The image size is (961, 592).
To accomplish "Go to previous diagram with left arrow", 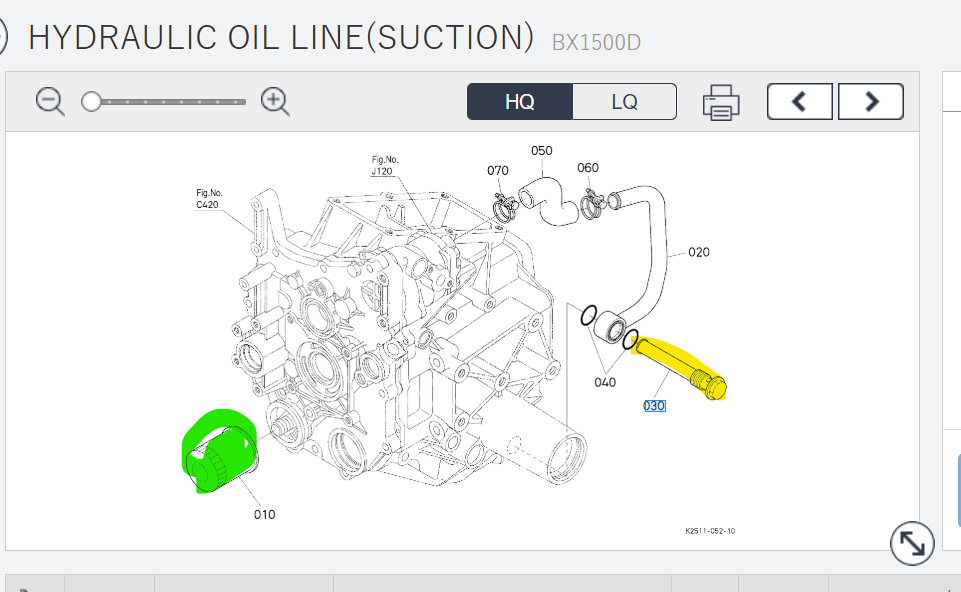I will pos(799,101).
